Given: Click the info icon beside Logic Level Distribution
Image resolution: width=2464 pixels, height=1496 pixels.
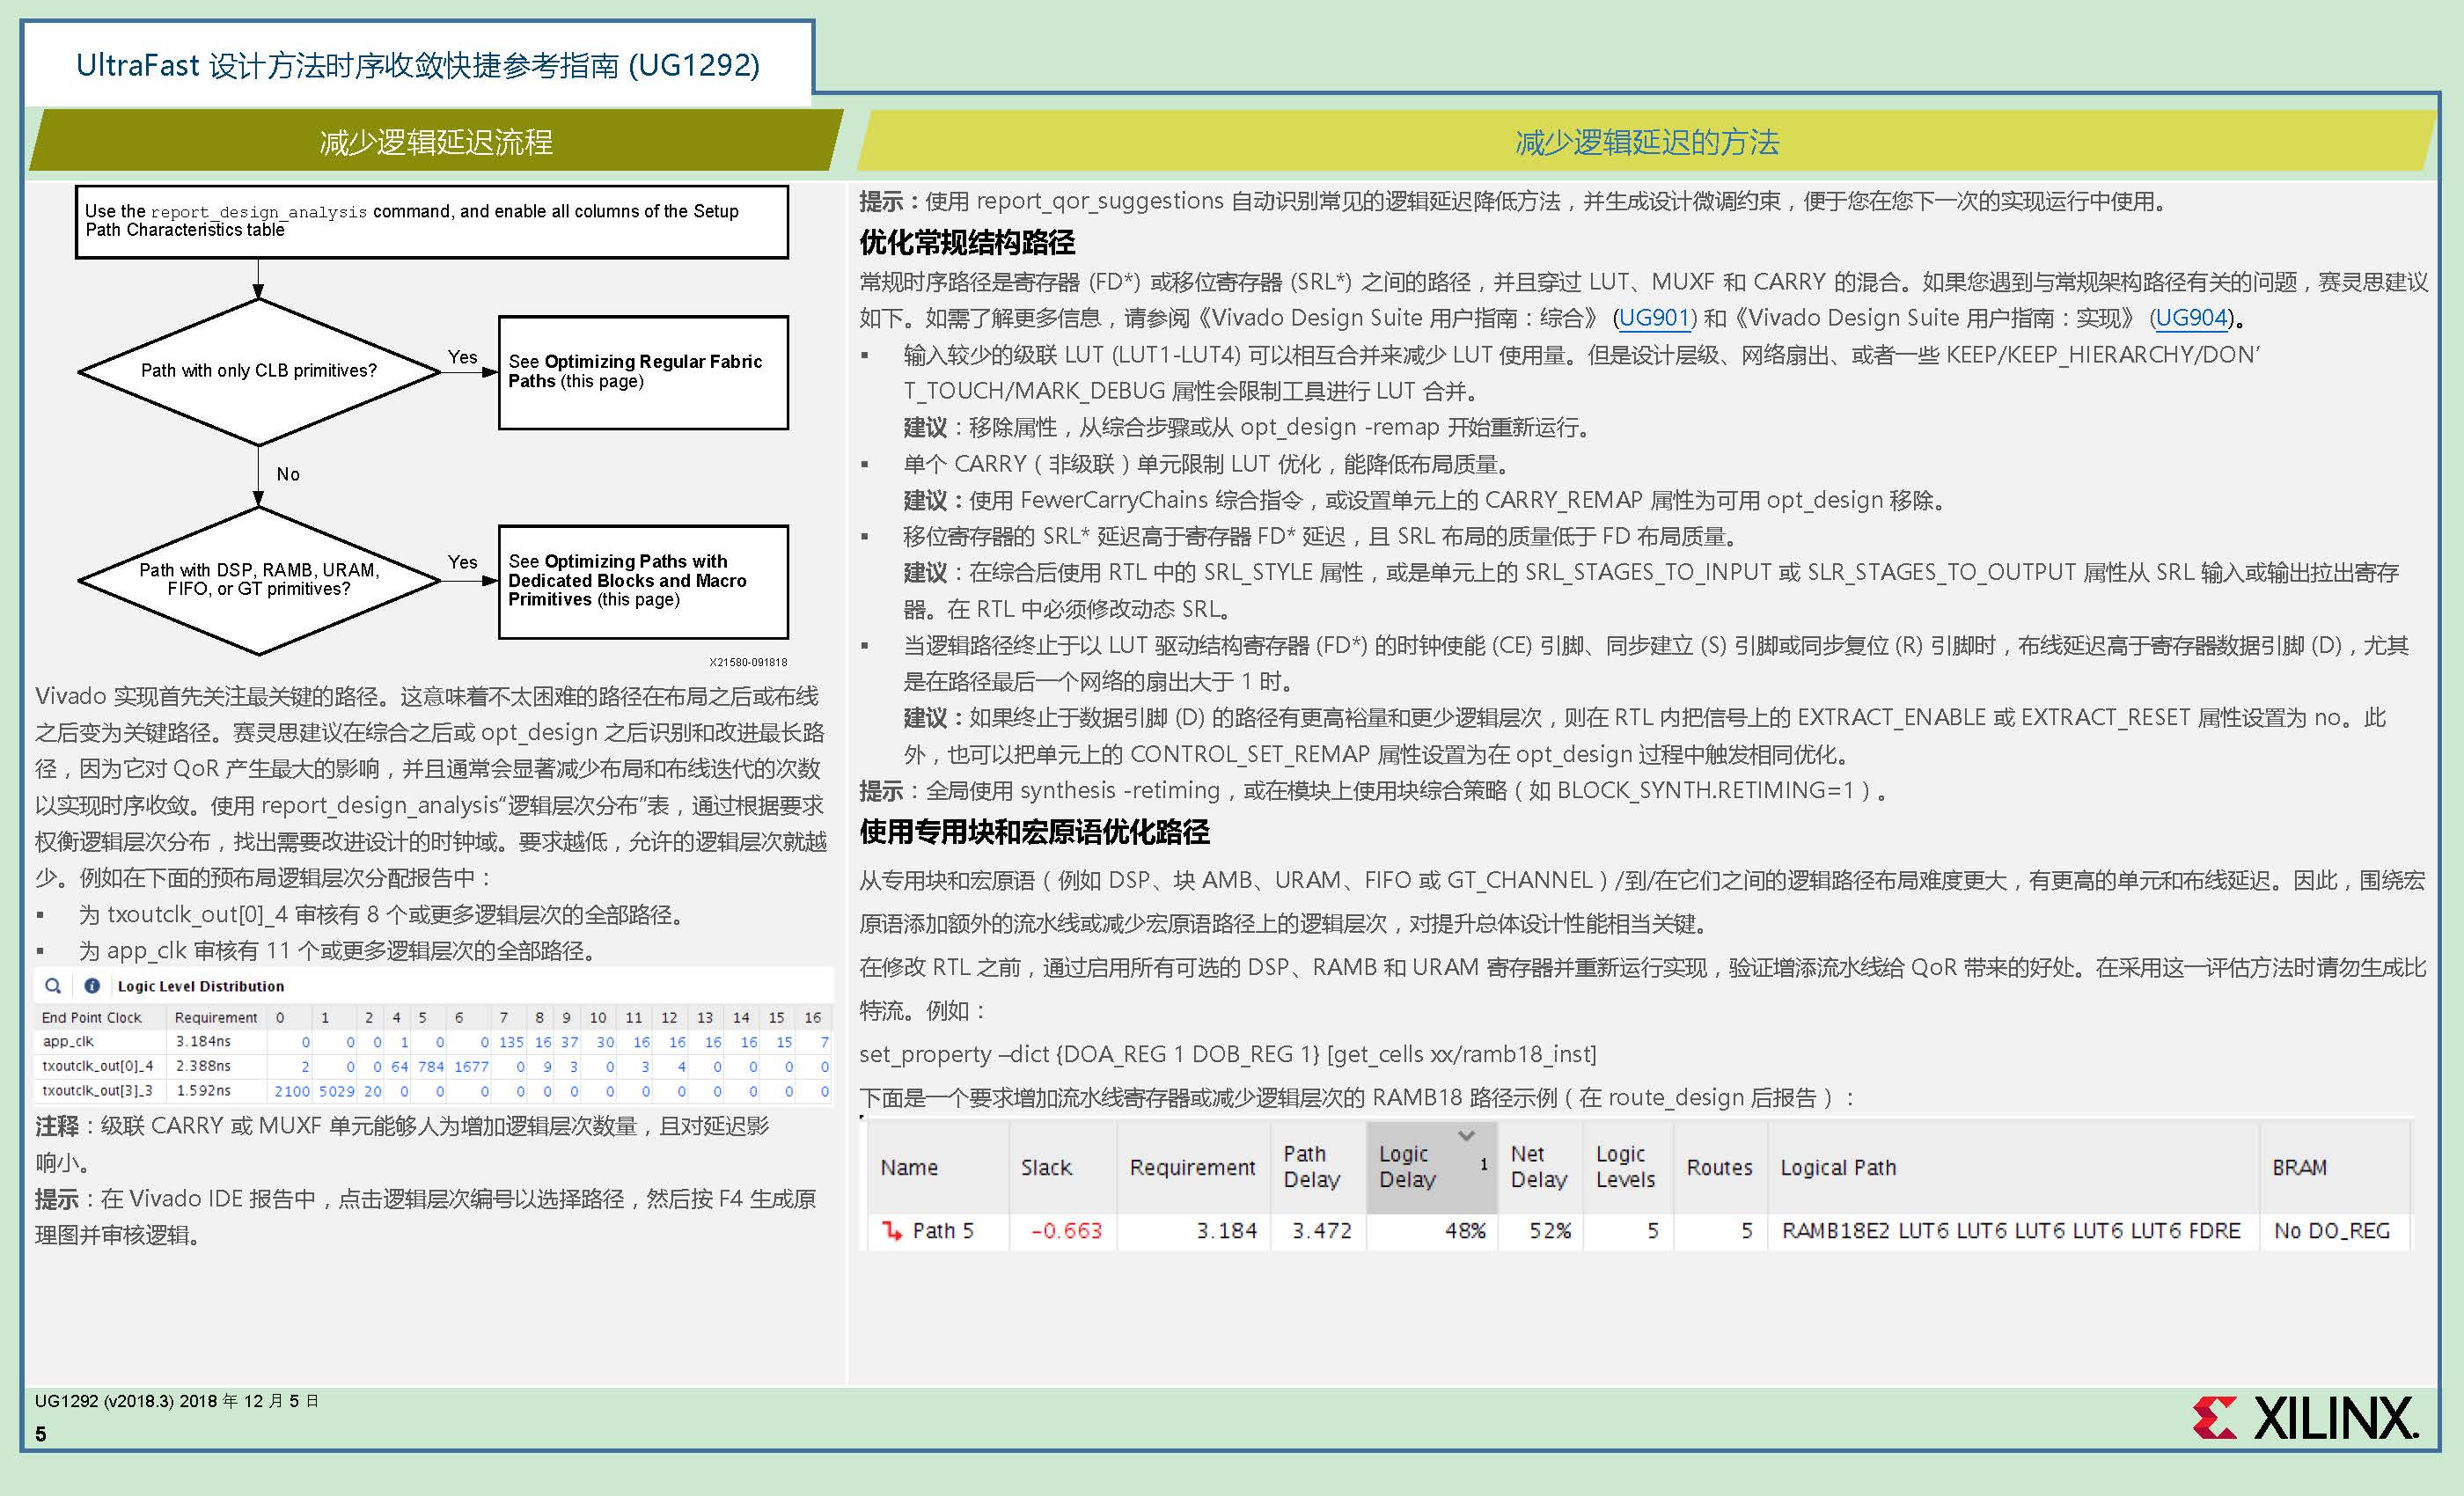Looking at the screenshot, I should click(x=92, y=986).
